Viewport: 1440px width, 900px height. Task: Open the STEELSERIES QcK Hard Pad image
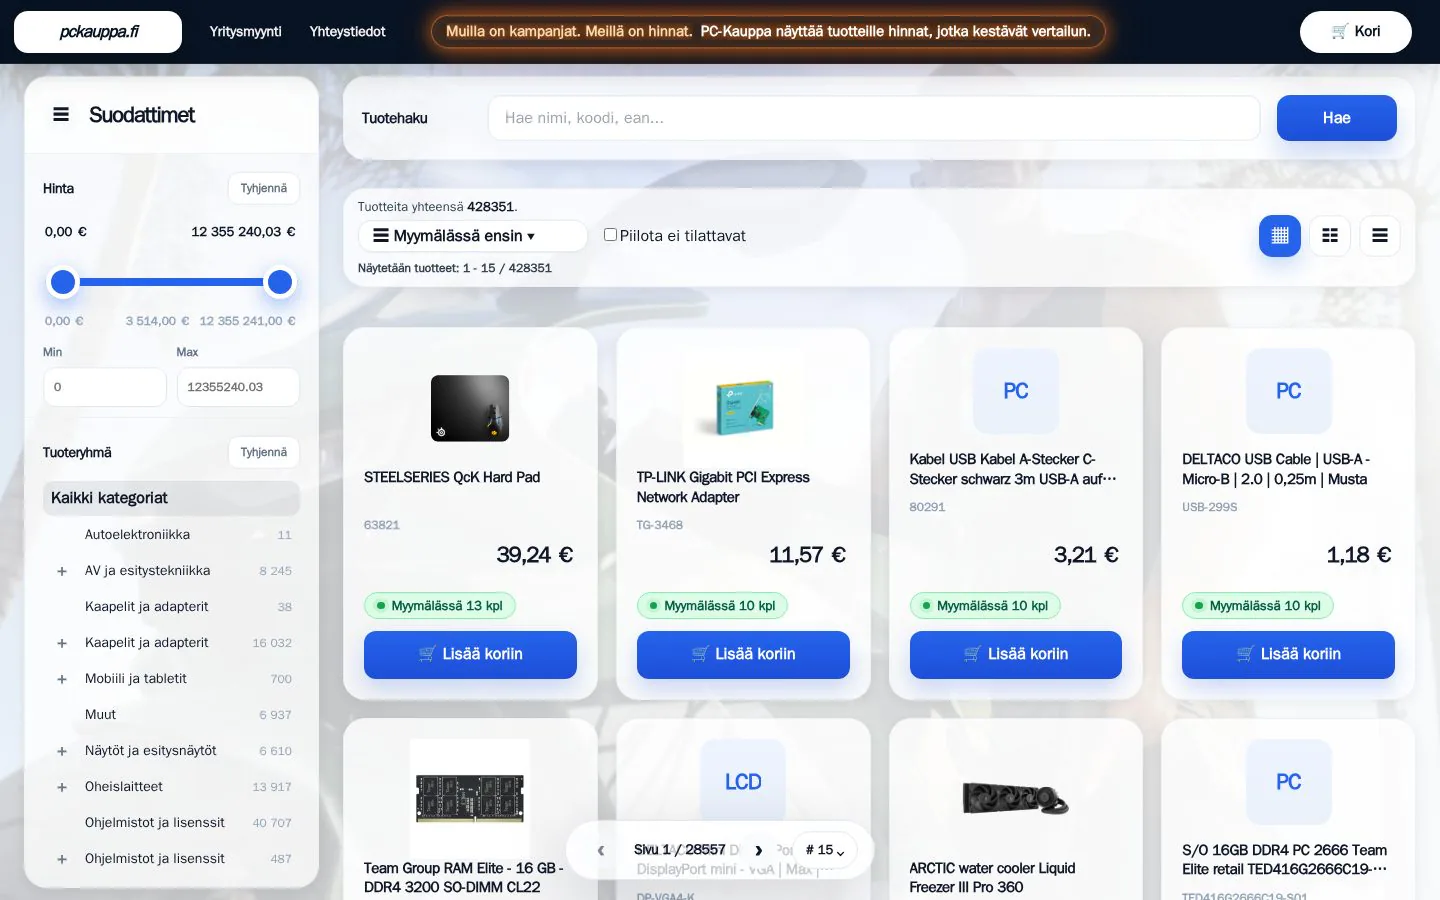point(470,408)
